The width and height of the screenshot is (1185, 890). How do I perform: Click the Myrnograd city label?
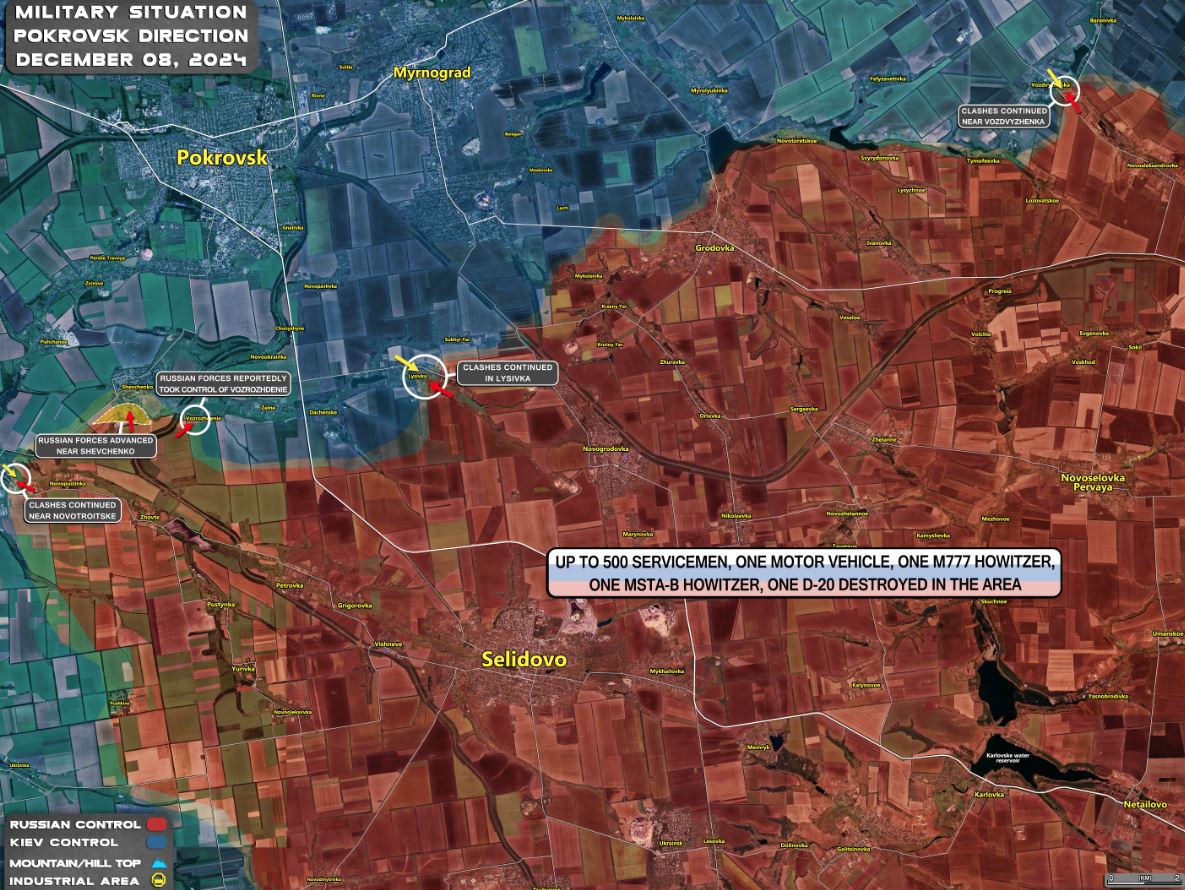click(x=432, y=73)
